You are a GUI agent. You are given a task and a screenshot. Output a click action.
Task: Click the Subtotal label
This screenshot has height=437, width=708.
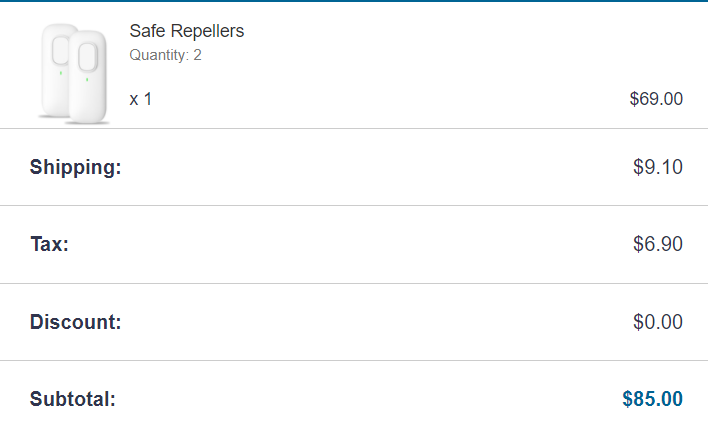click(73, 399)
